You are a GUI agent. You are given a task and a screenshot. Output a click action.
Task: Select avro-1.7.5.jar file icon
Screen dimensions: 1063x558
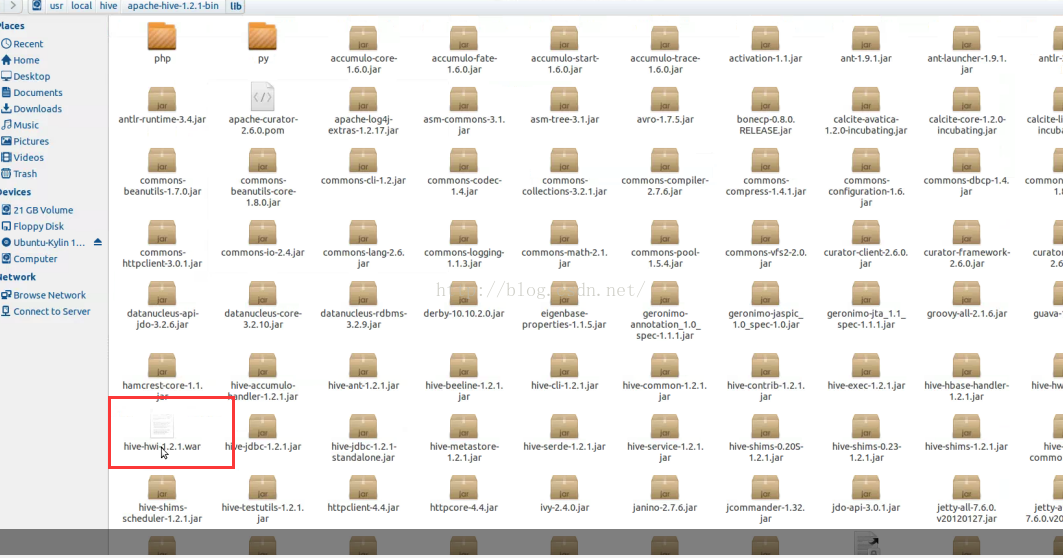click(665, 99)
